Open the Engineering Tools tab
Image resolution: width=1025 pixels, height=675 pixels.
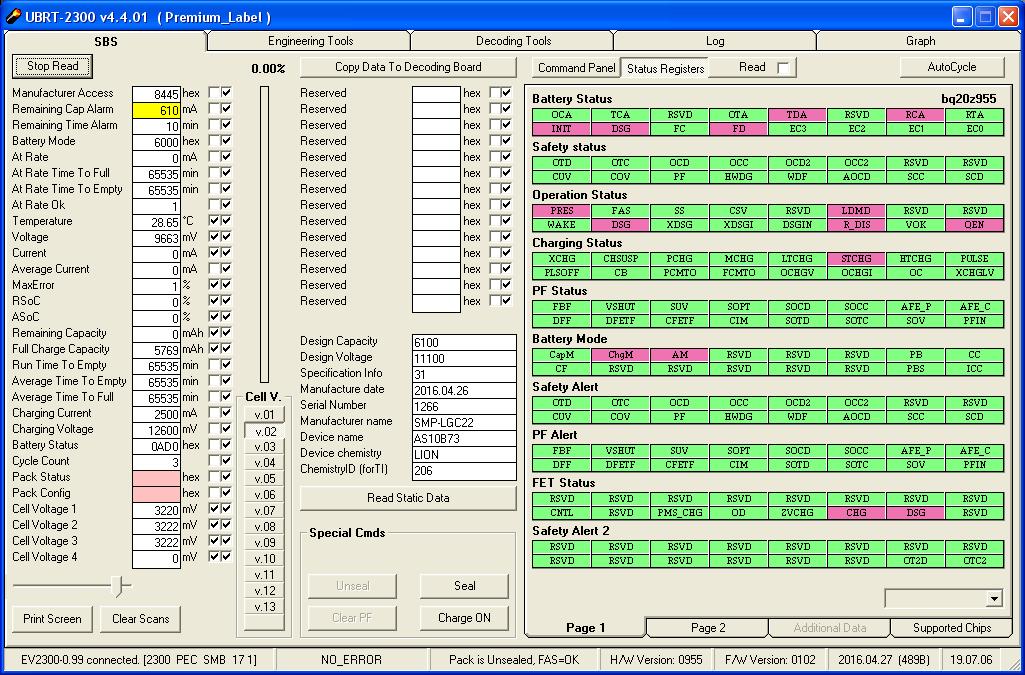310,41
